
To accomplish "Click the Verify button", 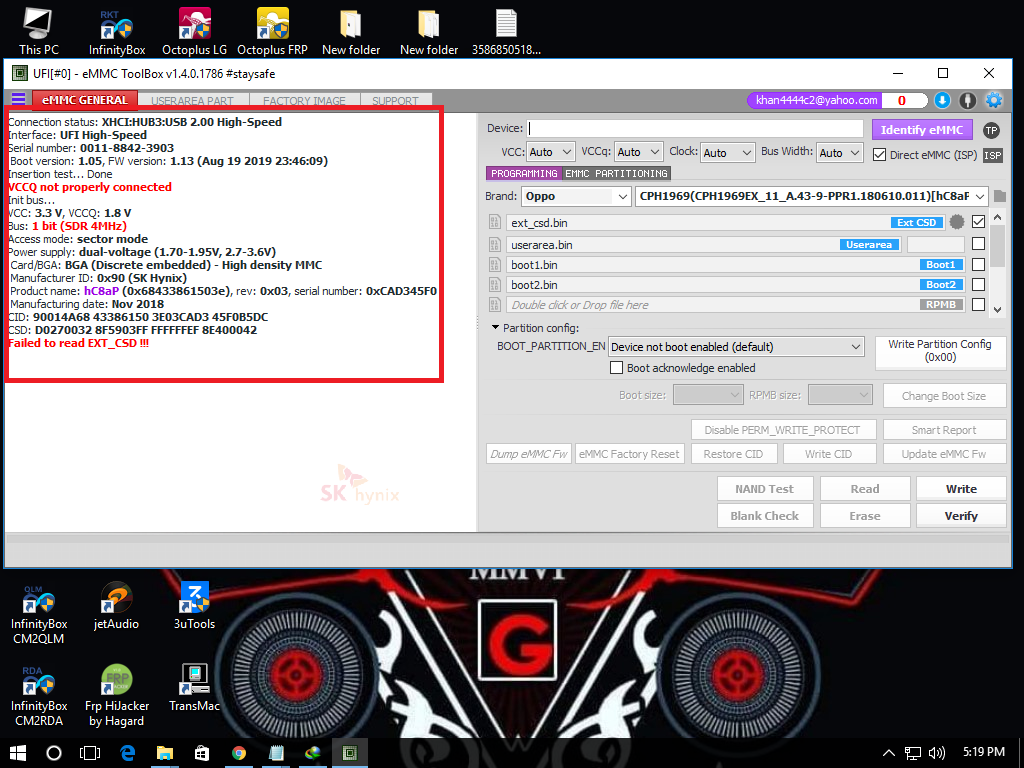I will coord(961,515).
